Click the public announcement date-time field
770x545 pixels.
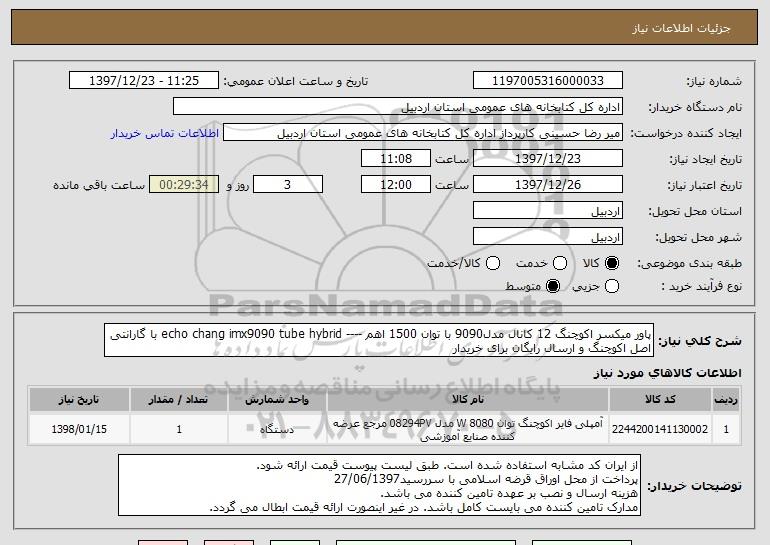coord(145,80)
